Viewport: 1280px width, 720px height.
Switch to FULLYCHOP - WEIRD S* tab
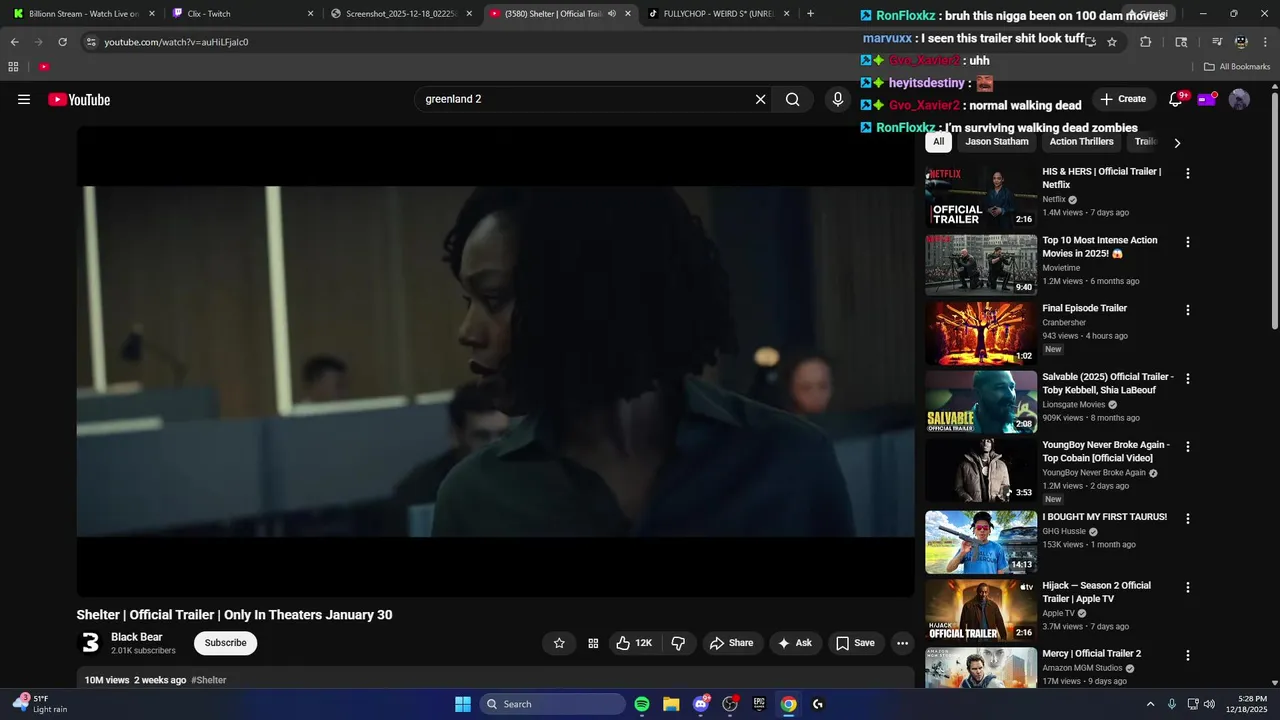(718, 14)
